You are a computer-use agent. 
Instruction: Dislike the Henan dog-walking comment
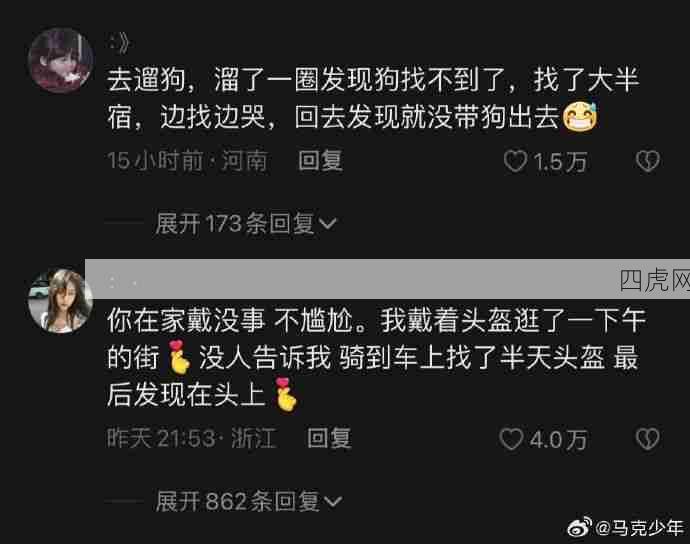click(648, 161)
